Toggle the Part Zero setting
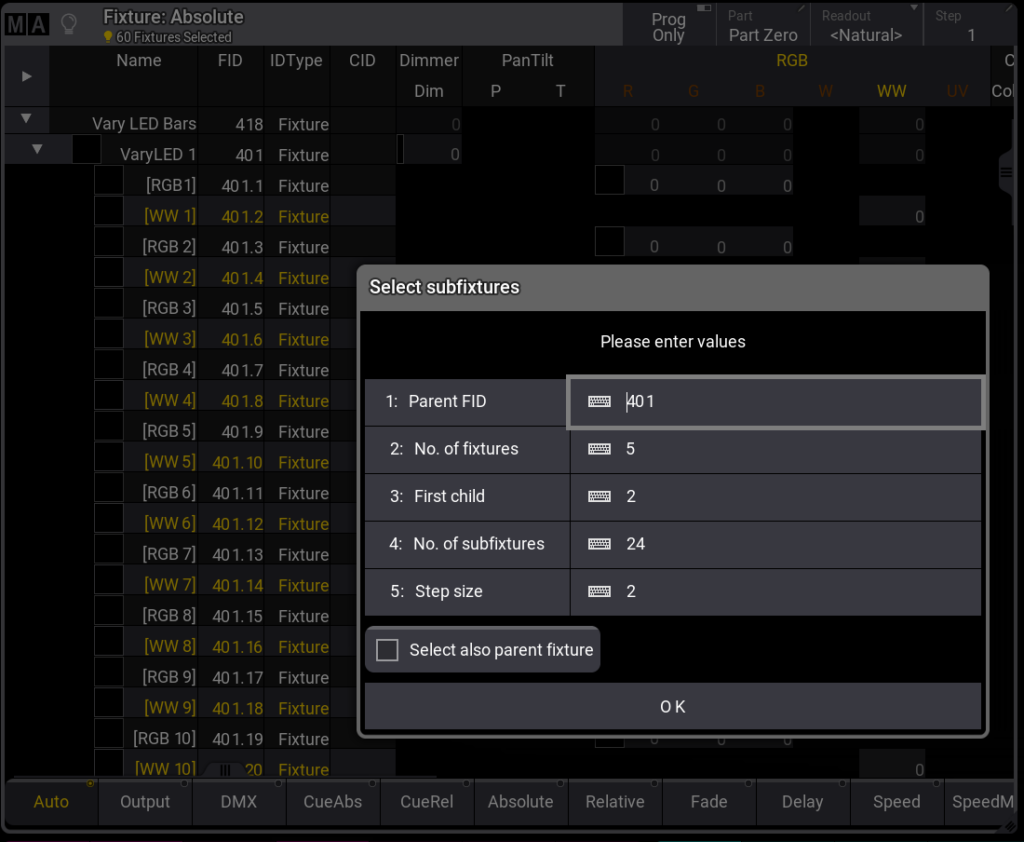Image resolution: width=1024 pixels, height=842 pixels. (762, 26)
